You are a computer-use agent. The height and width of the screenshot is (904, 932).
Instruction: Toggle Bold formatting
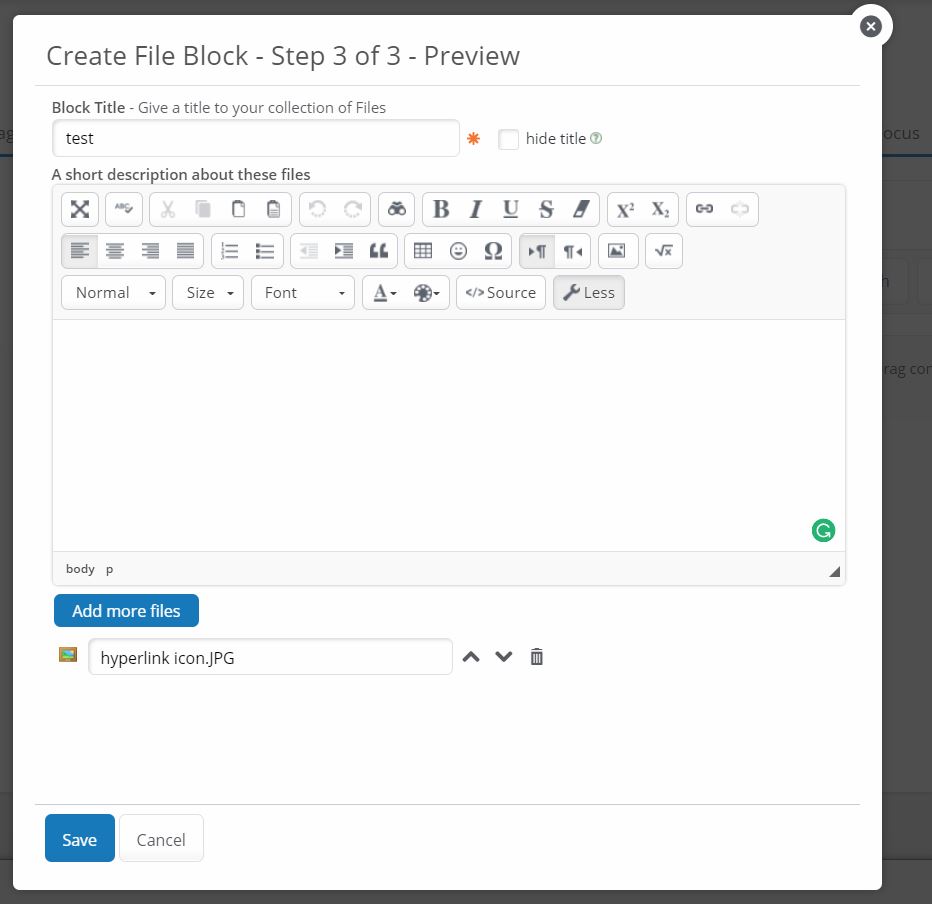pos(441,209)
